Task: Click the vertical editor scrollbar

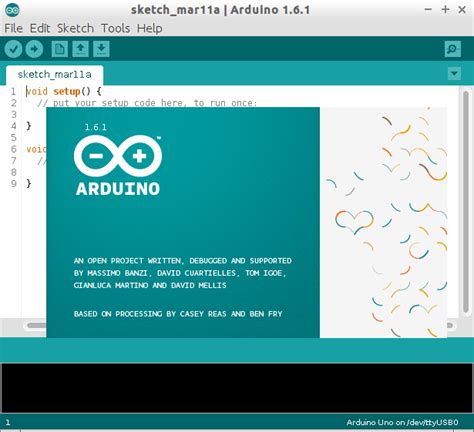Action: click(x=466, y=202)
